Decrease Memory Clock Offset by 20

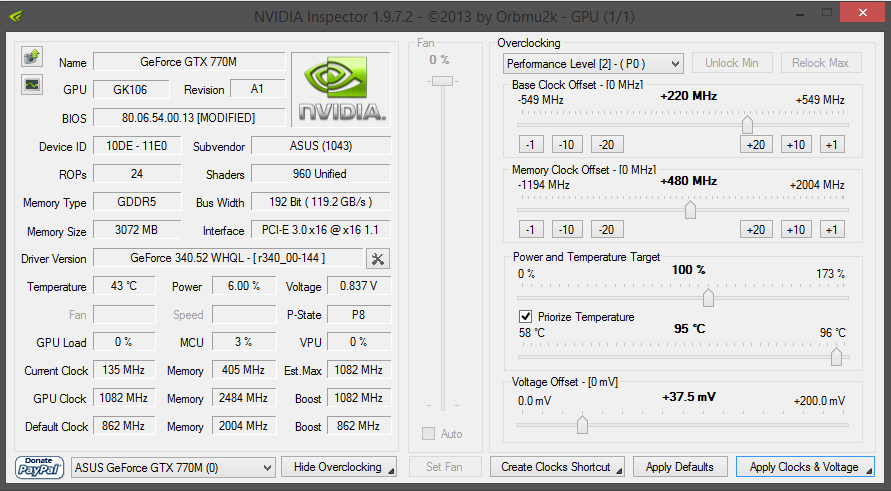click(607, 230)
